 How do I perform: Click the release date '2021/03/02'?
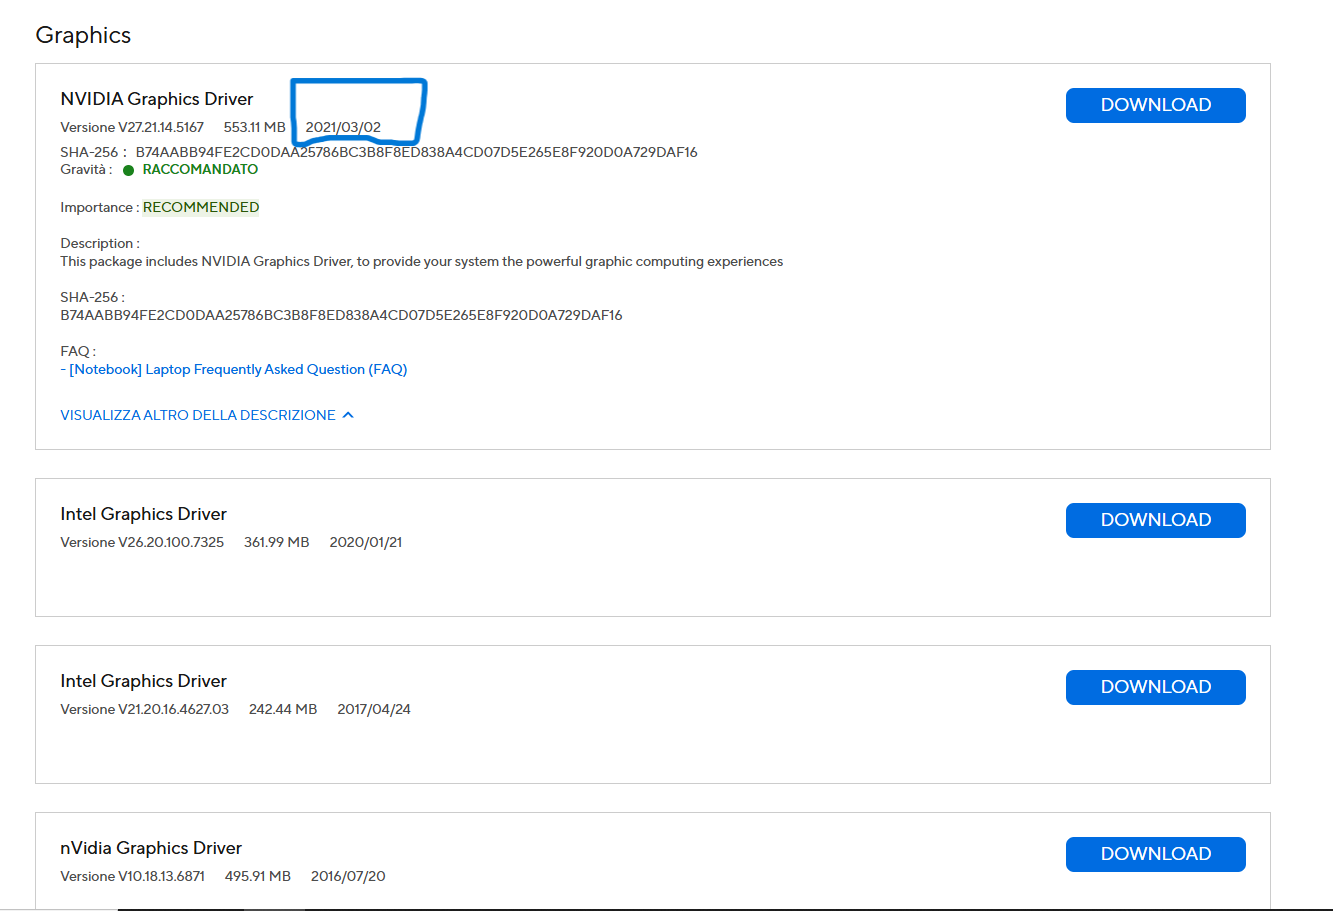pos(343,127)
